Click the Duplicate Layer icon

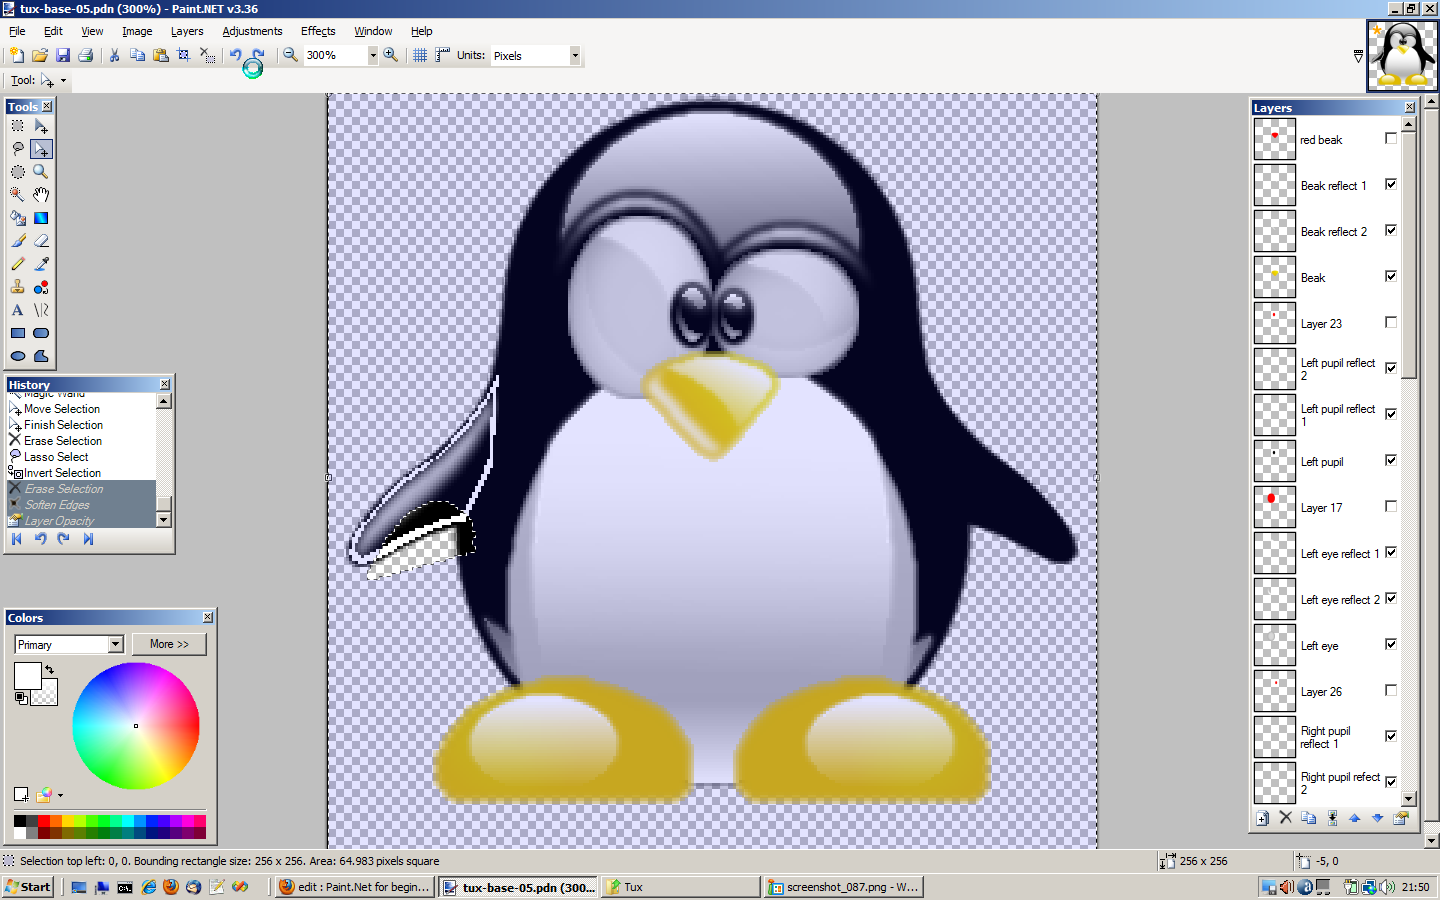click(1309, 818)
